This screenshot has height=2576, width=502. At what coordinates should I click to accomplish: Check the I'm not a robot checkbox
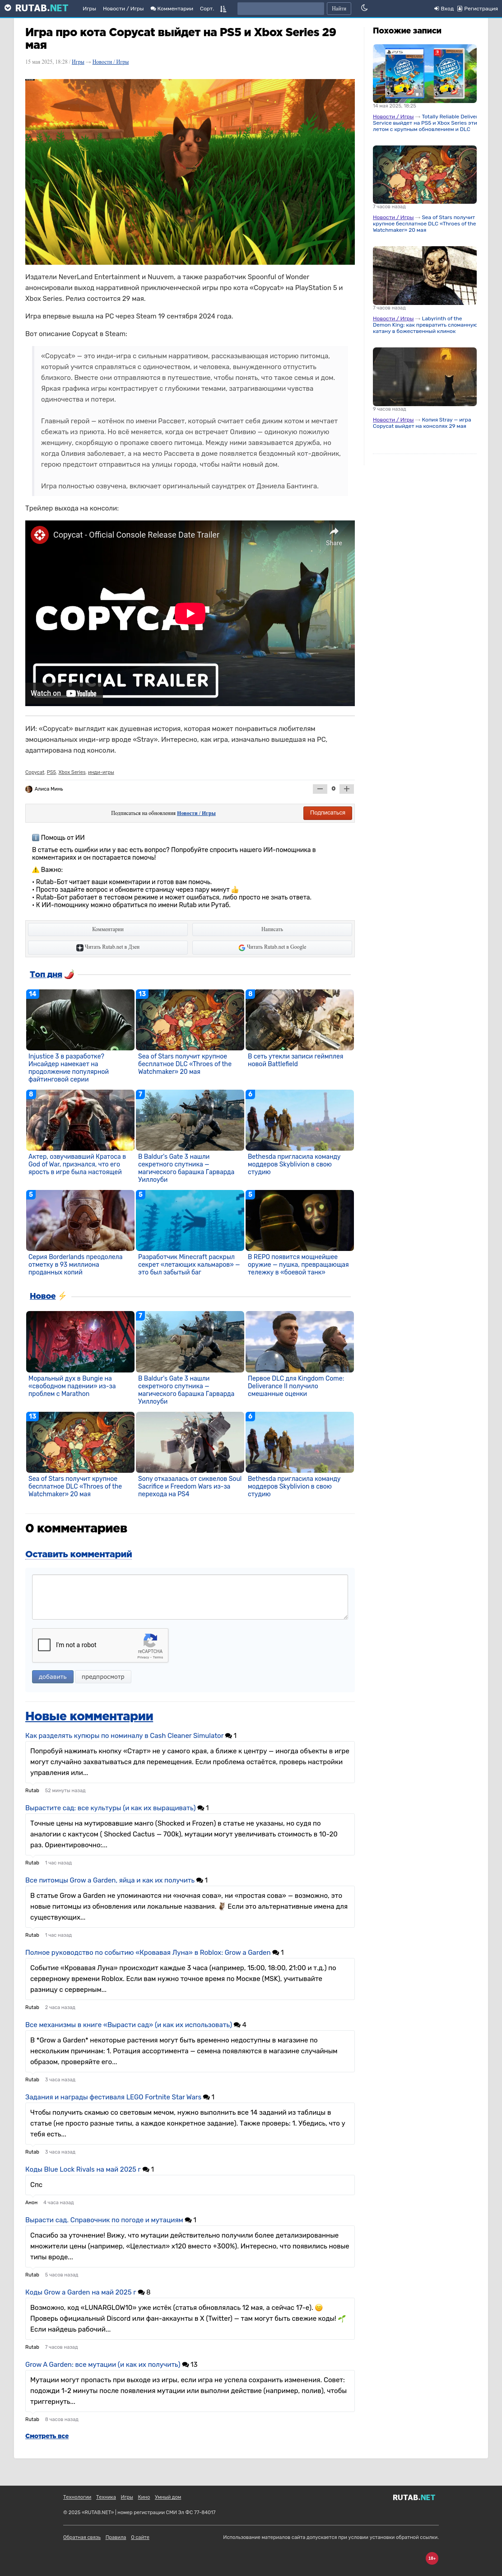pyautogui.click(x=44, y=1645)
